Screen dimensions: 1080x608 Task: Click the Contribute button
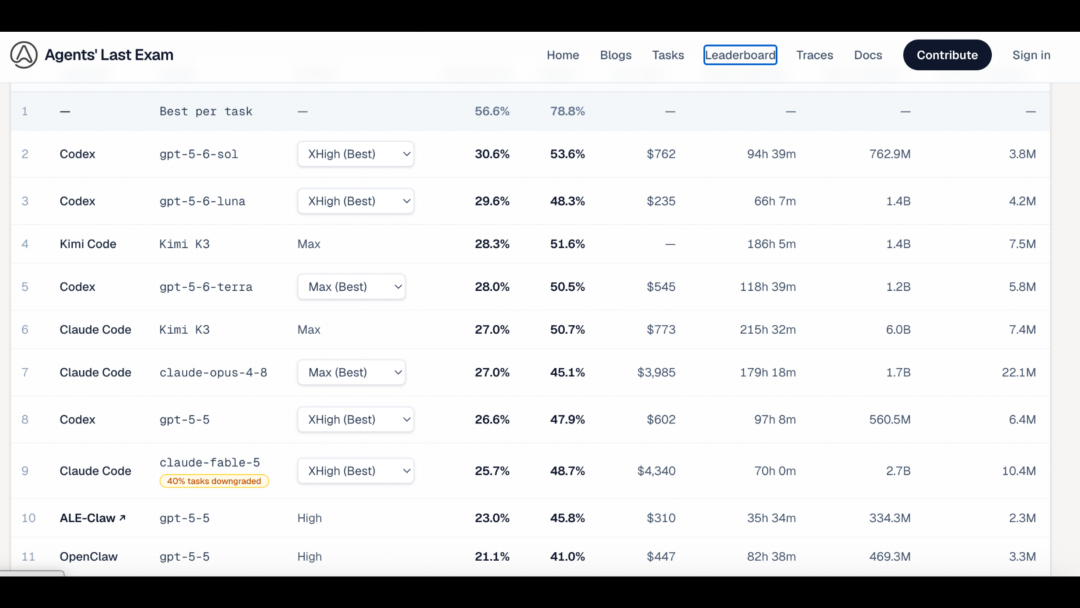pyautogui.click(x=947, y=55)
